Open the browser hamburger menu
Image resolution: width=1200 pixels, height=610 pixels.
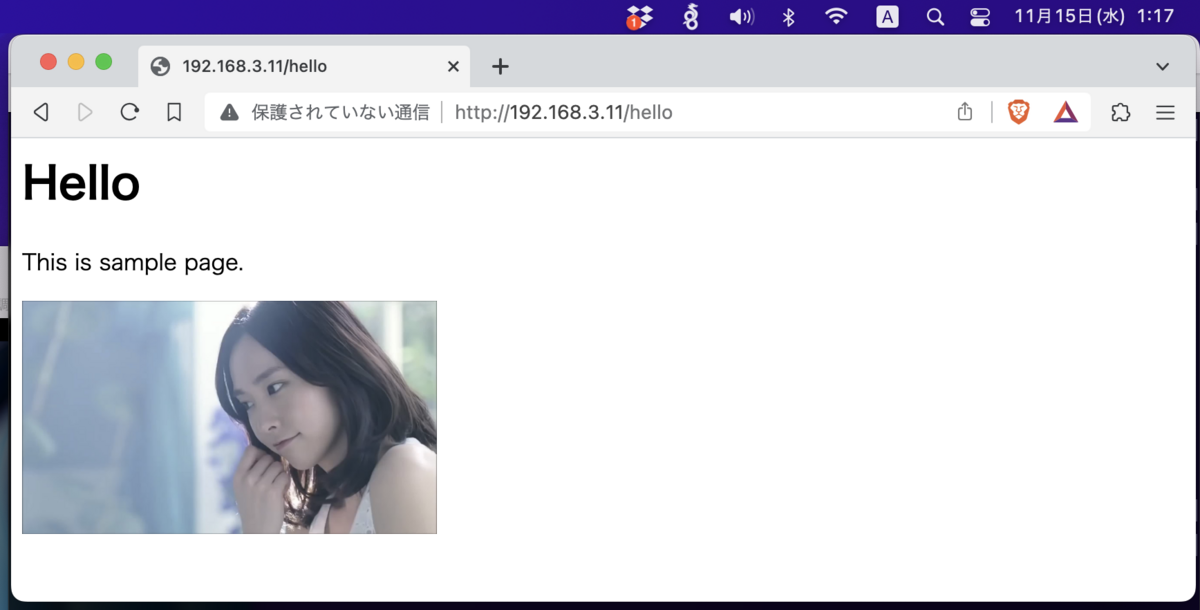tap(1165, 112)
